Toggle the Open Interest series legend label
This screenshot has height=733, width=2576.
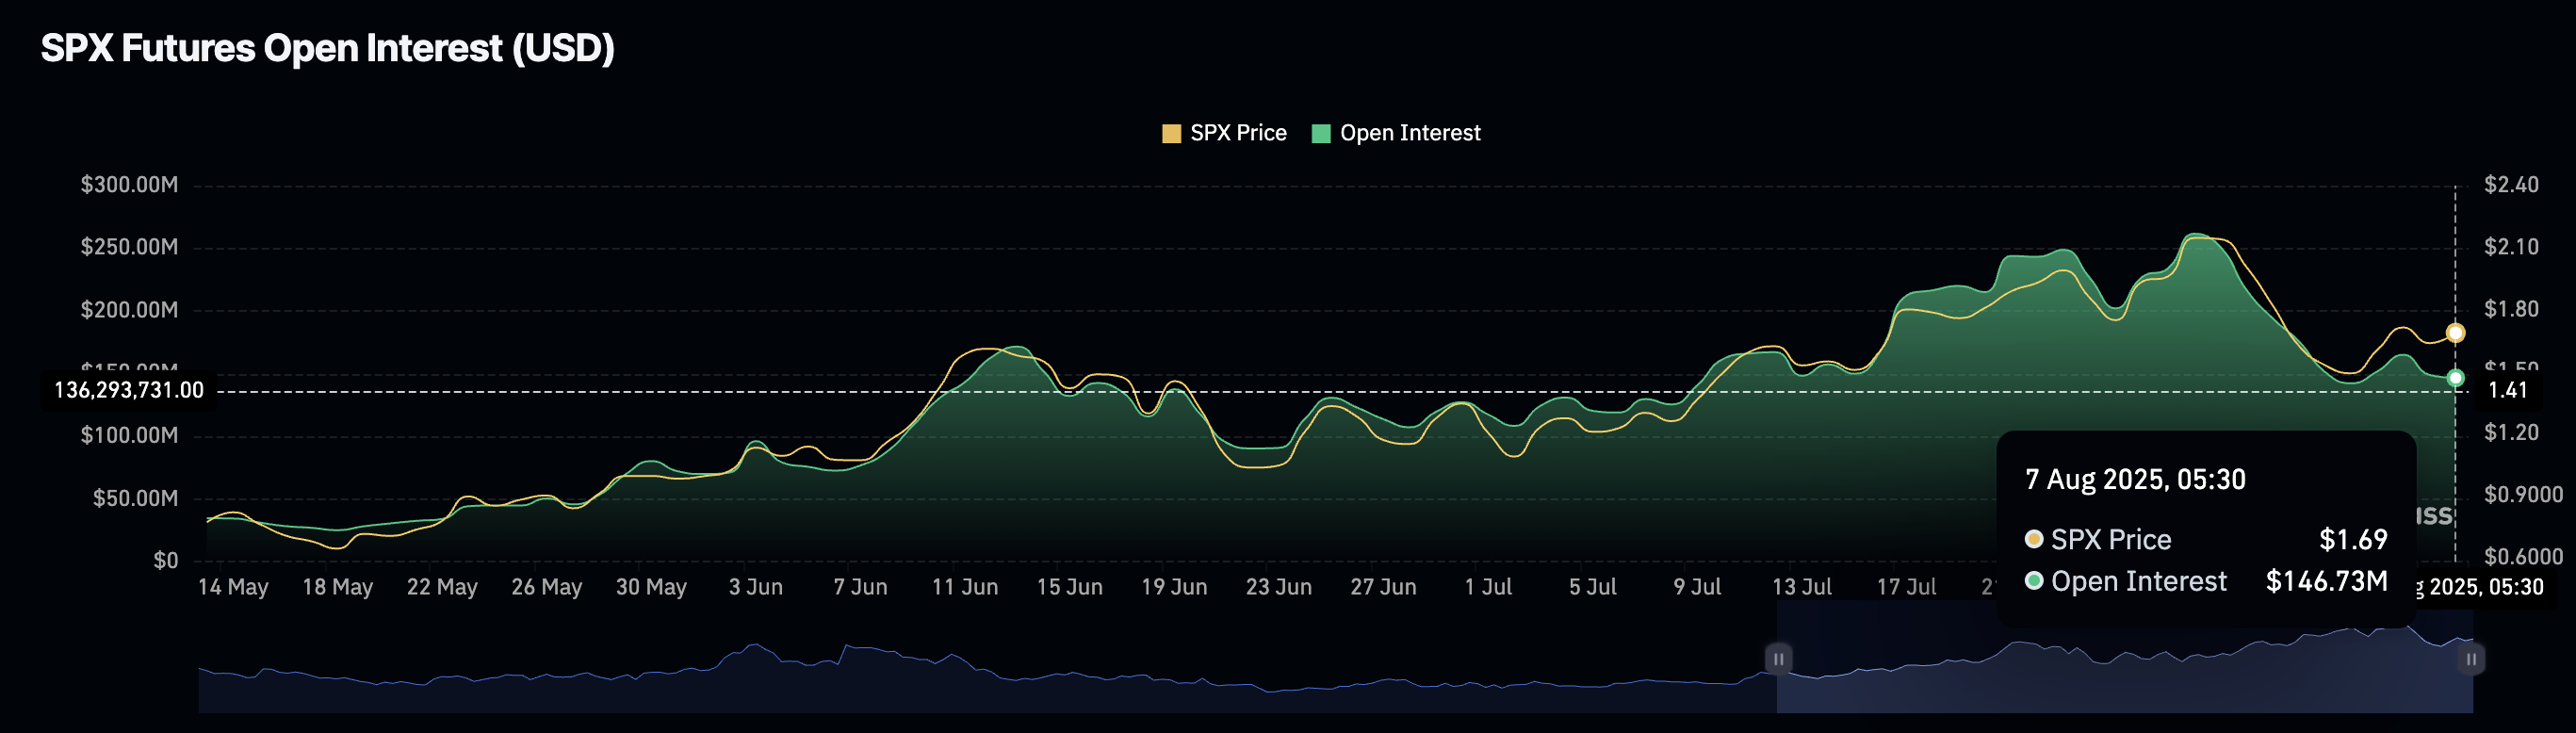[1409, 133]
